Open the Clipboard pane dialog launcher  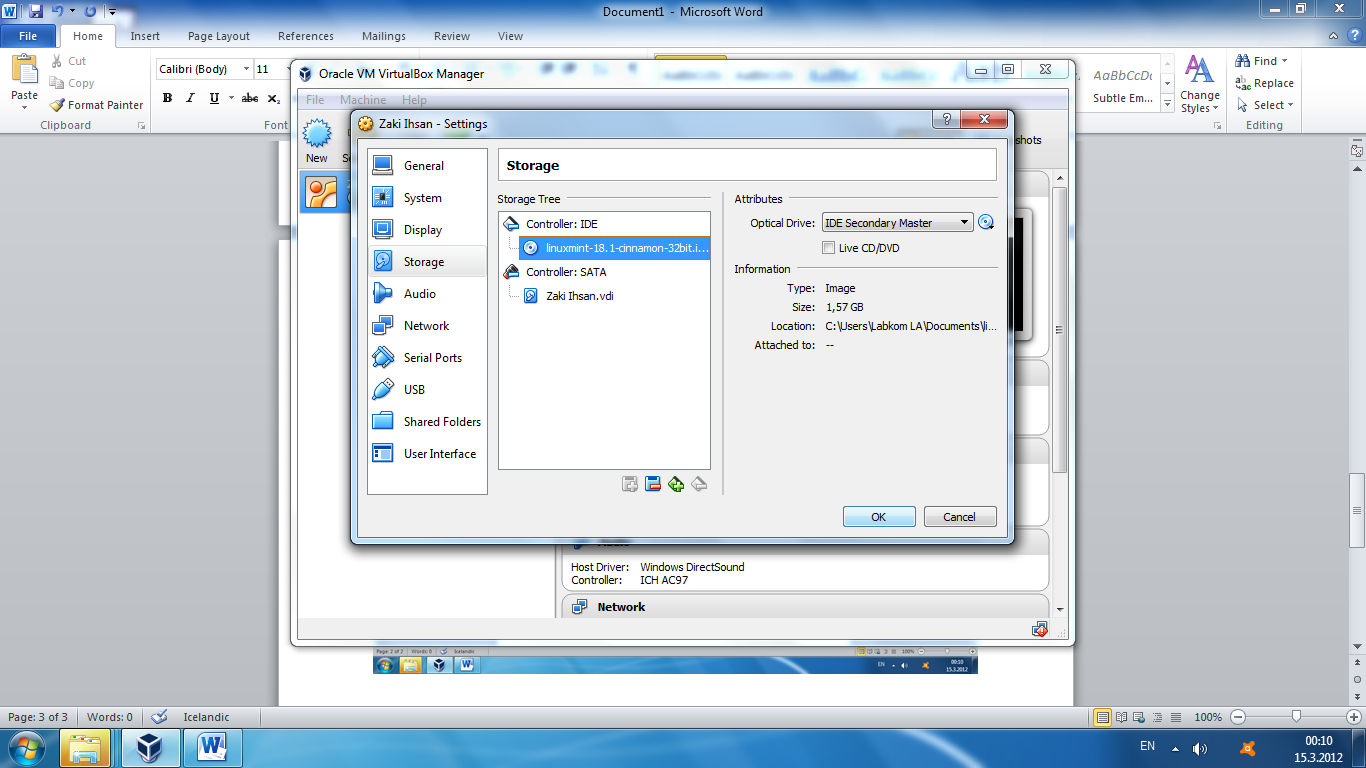click(141, 126)
